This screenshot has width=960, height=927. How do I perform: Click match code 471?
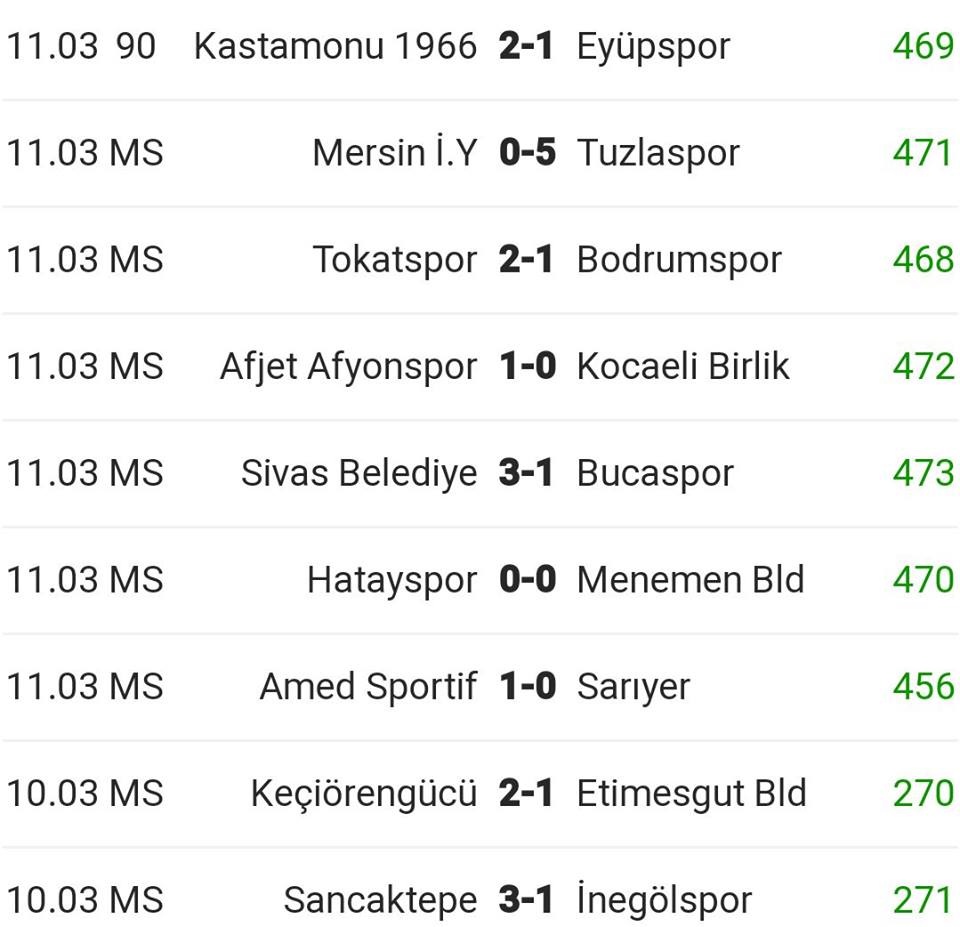(x=923, y=153)
